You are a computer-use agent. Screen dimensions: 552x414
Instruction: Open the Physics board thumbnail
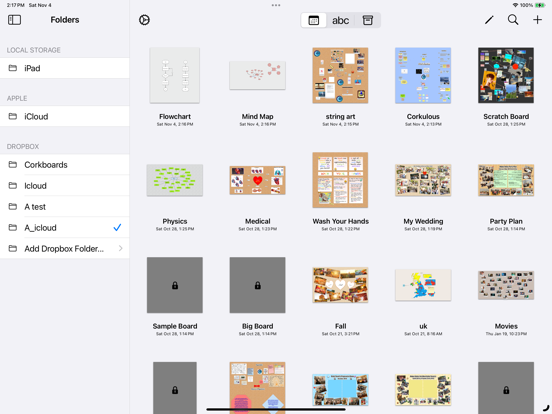[175, 180]
